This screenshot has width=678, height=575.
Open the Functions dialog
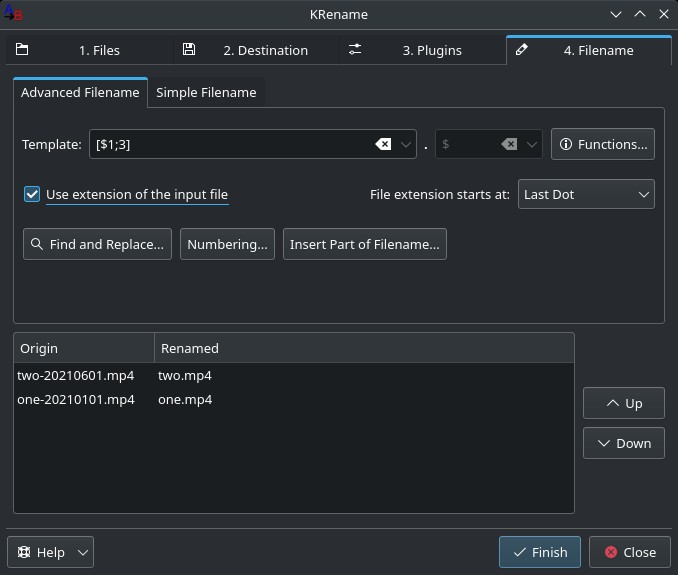603,144
